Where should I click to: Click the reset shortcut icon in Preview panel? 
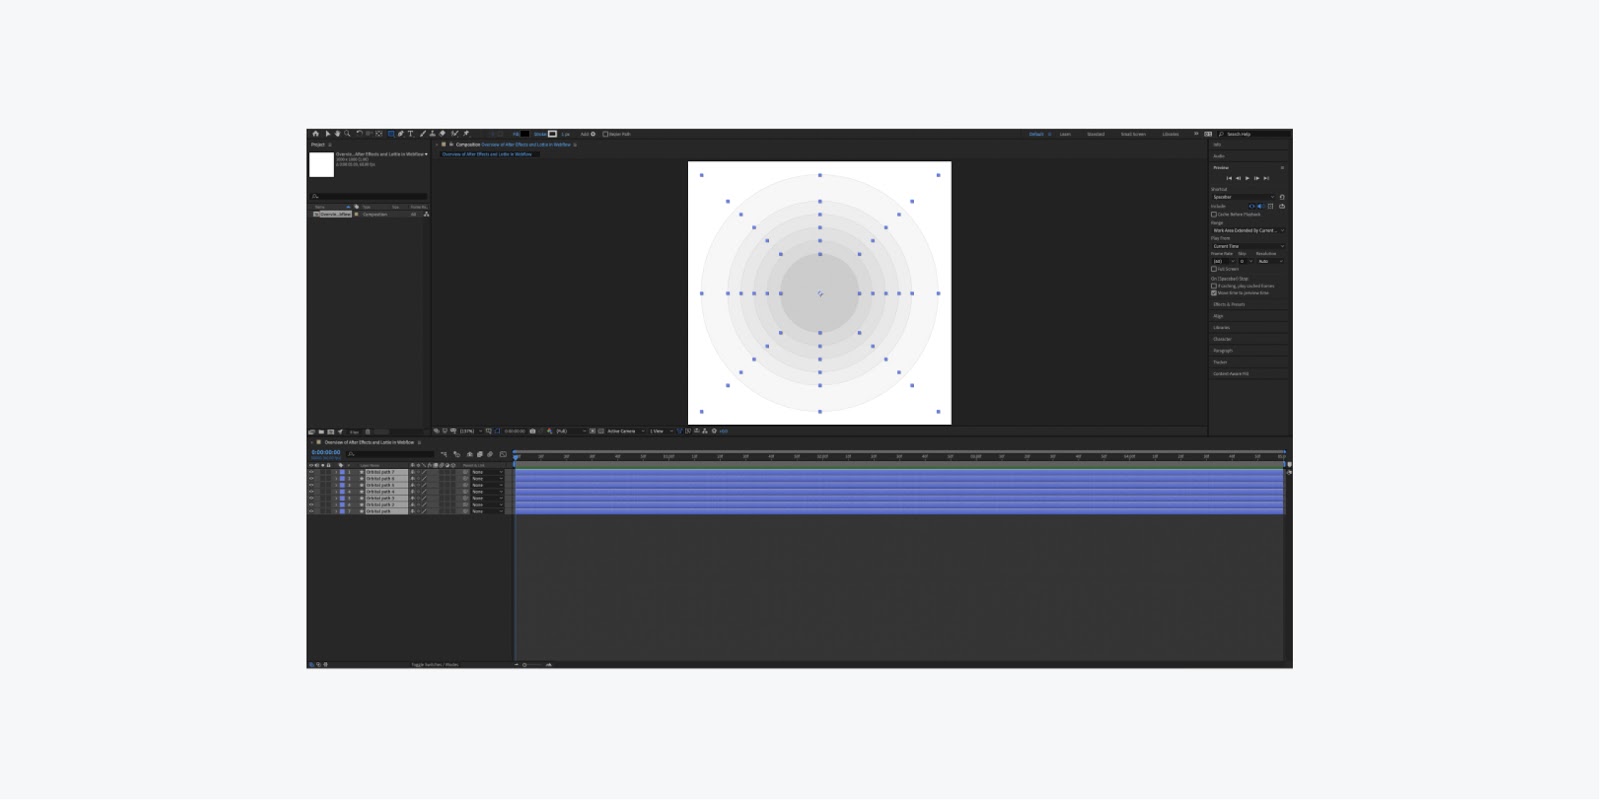click(1282, 197)
